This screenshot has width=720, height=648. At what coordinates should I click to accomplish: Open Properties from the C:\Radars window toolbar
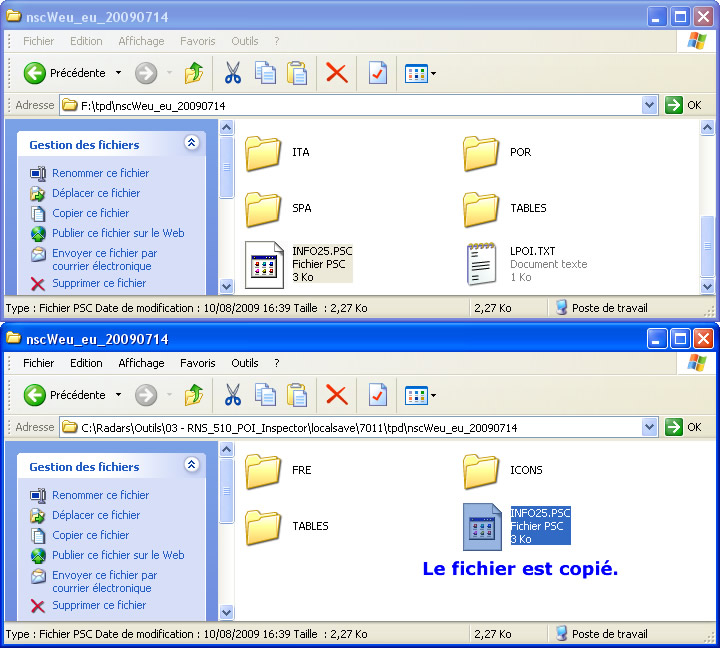point(378,395)
